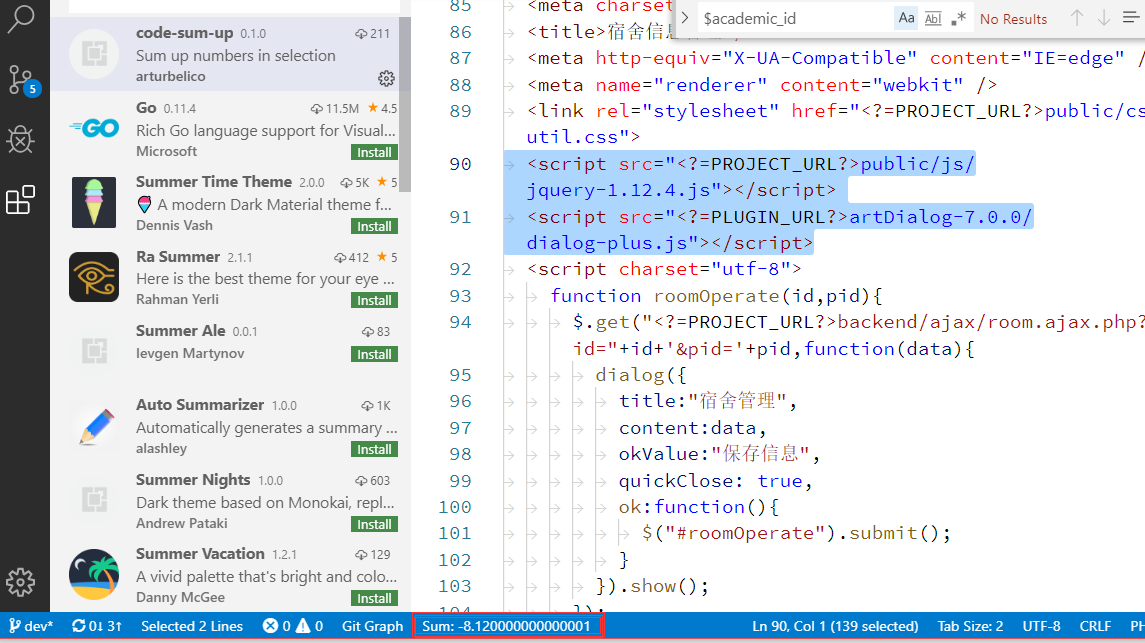Click the Go extension logo
This screenshot has height=643, width=1145.
point(94,128)
